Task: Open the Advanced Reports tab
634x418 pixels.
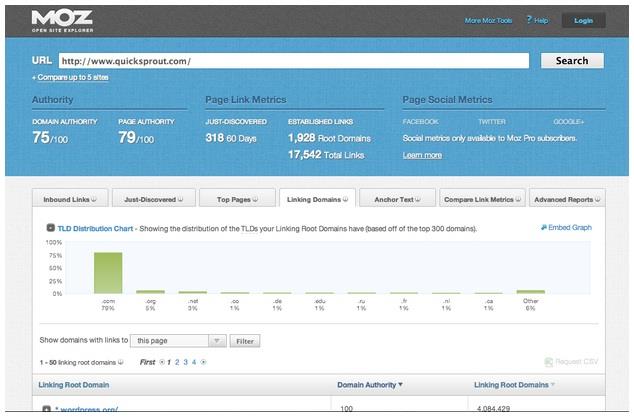Action: (x=567, y=199)
